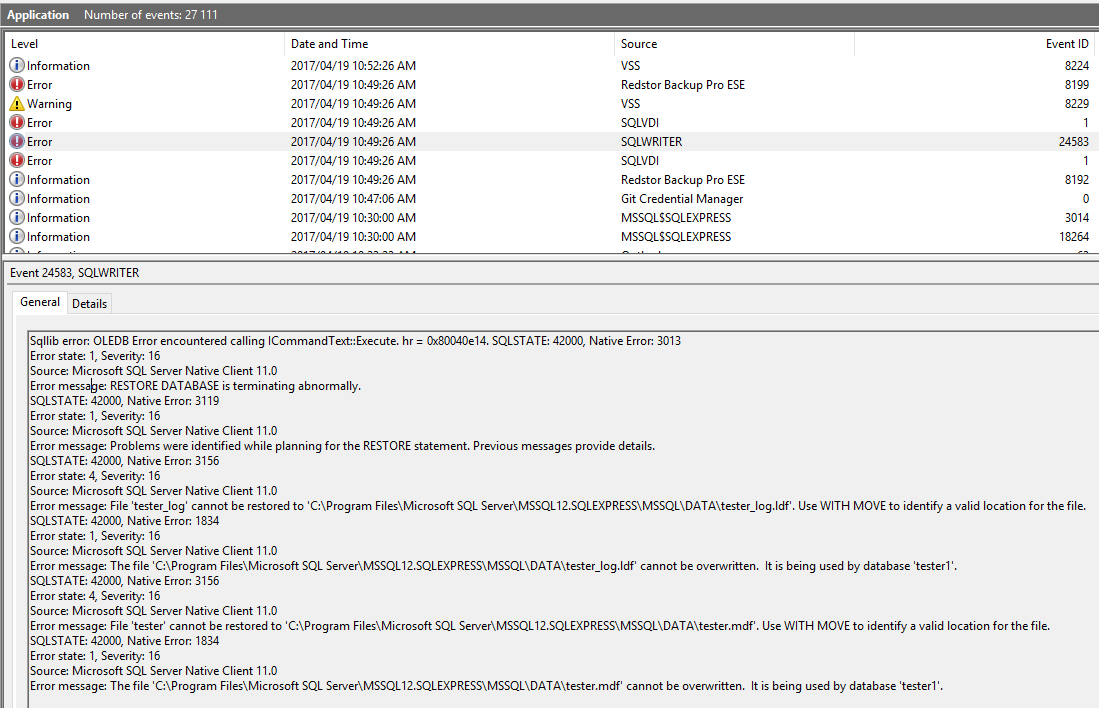Click the 'RESTORE DATABASE is terminating abnormally' line
The width and height of the screenshot is (1099, 708).
(x=196, y=386)
